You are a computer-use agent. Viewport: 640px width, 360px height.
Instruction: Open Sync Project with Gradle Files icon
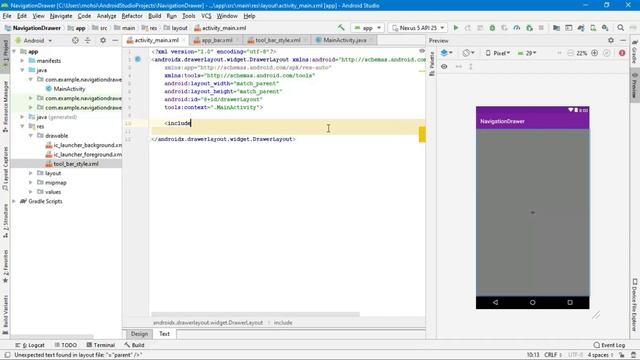581,28
